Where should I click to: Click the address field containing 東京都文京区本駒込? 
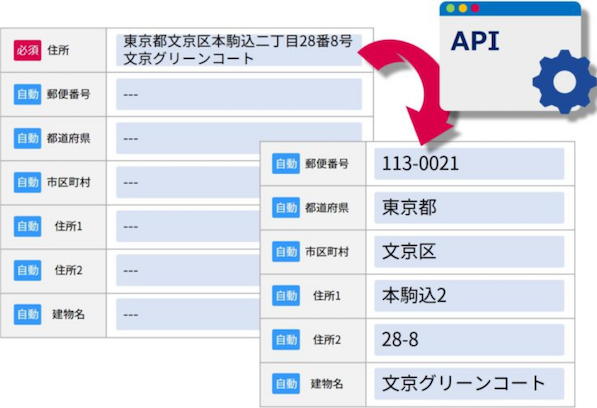[x=239, y=50]
